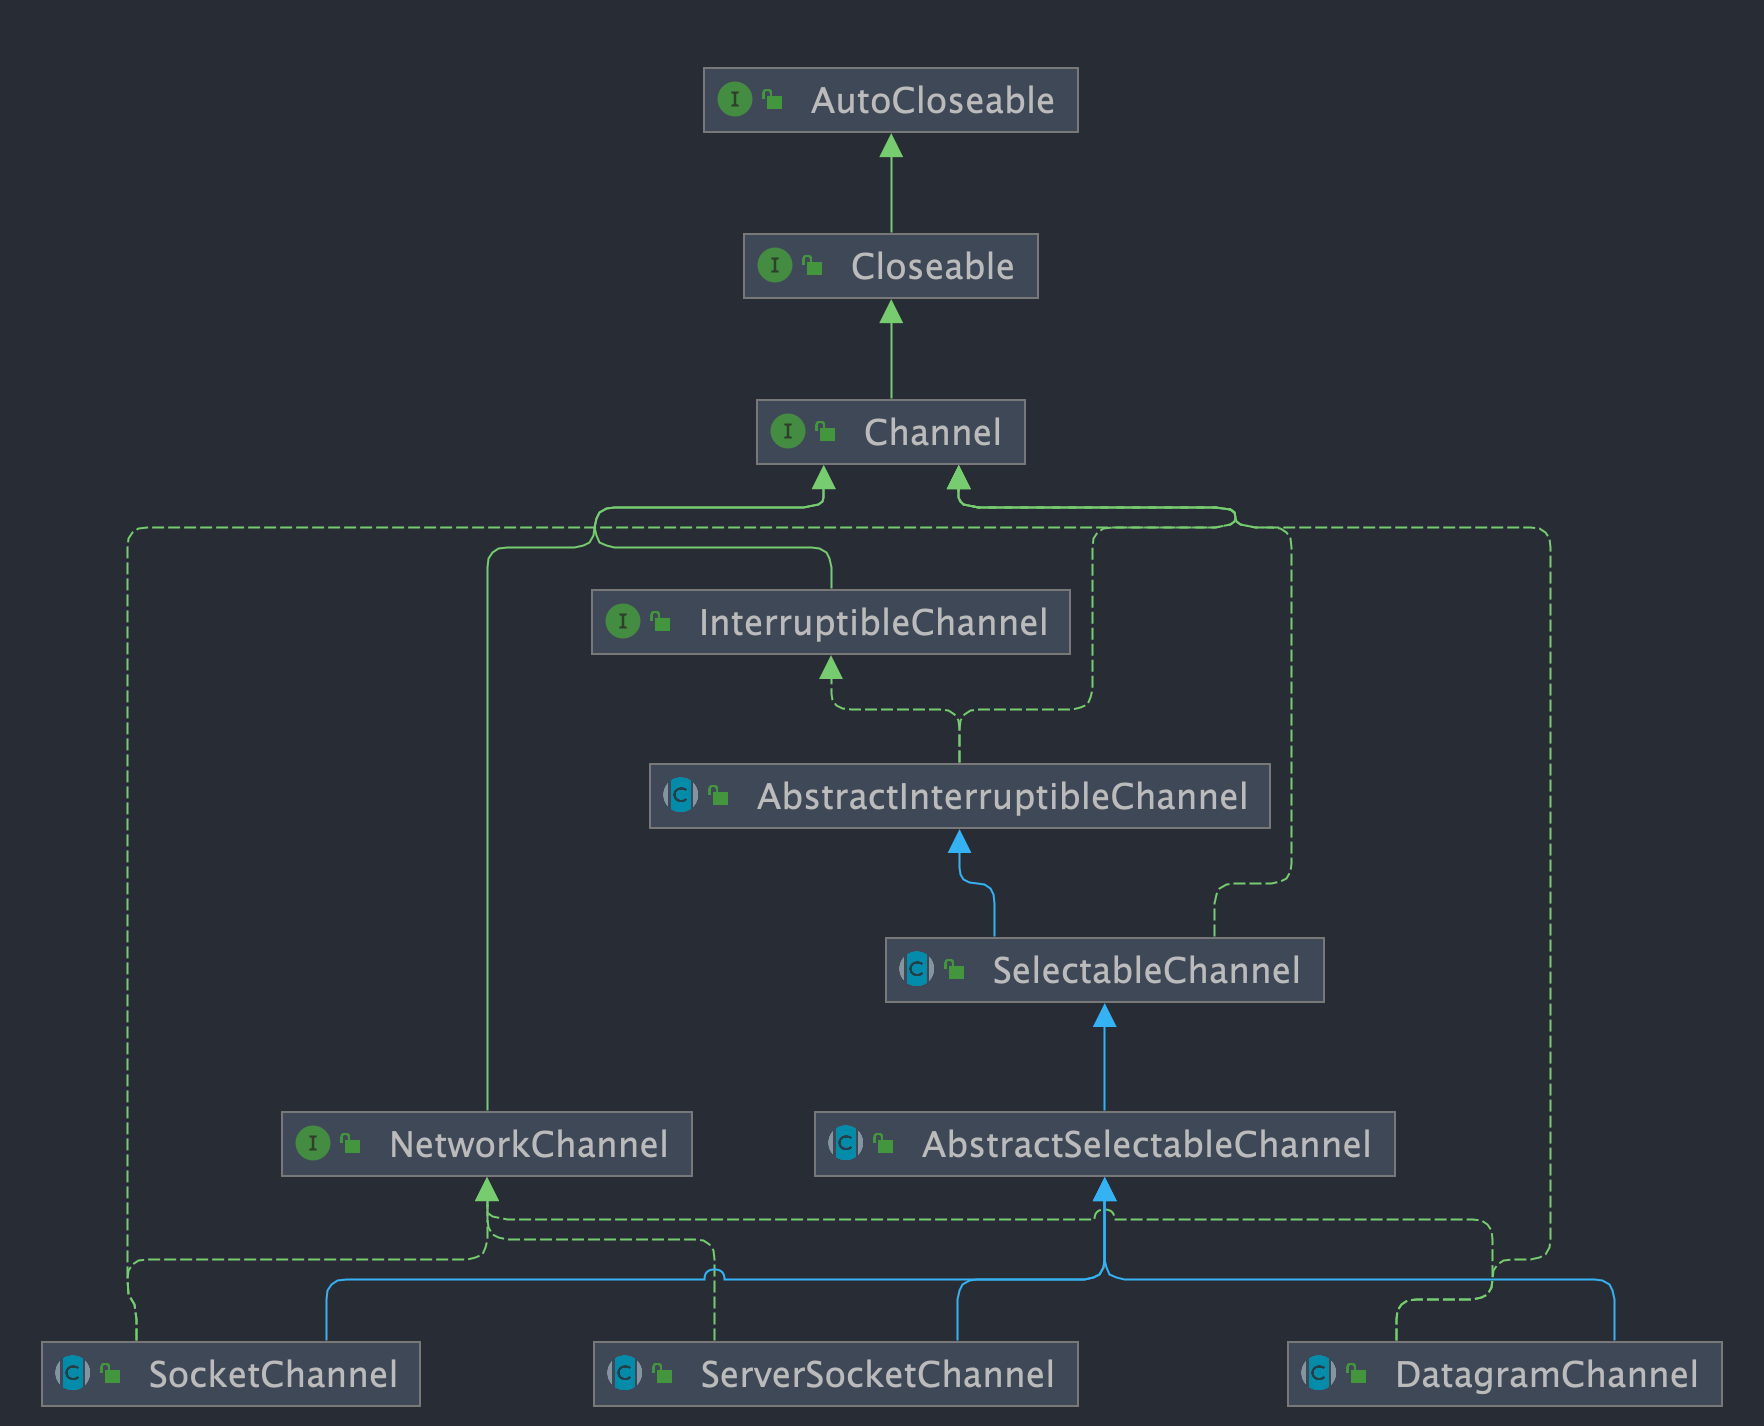
Task: Click the interface icon on Channel node
Action: click(x=790, y=432)
